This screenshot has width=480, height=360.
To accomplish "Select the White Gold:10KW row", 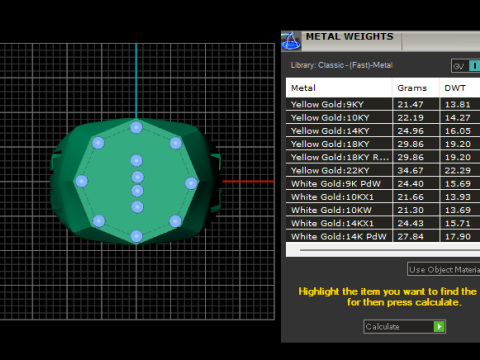I will pos(383,210).
